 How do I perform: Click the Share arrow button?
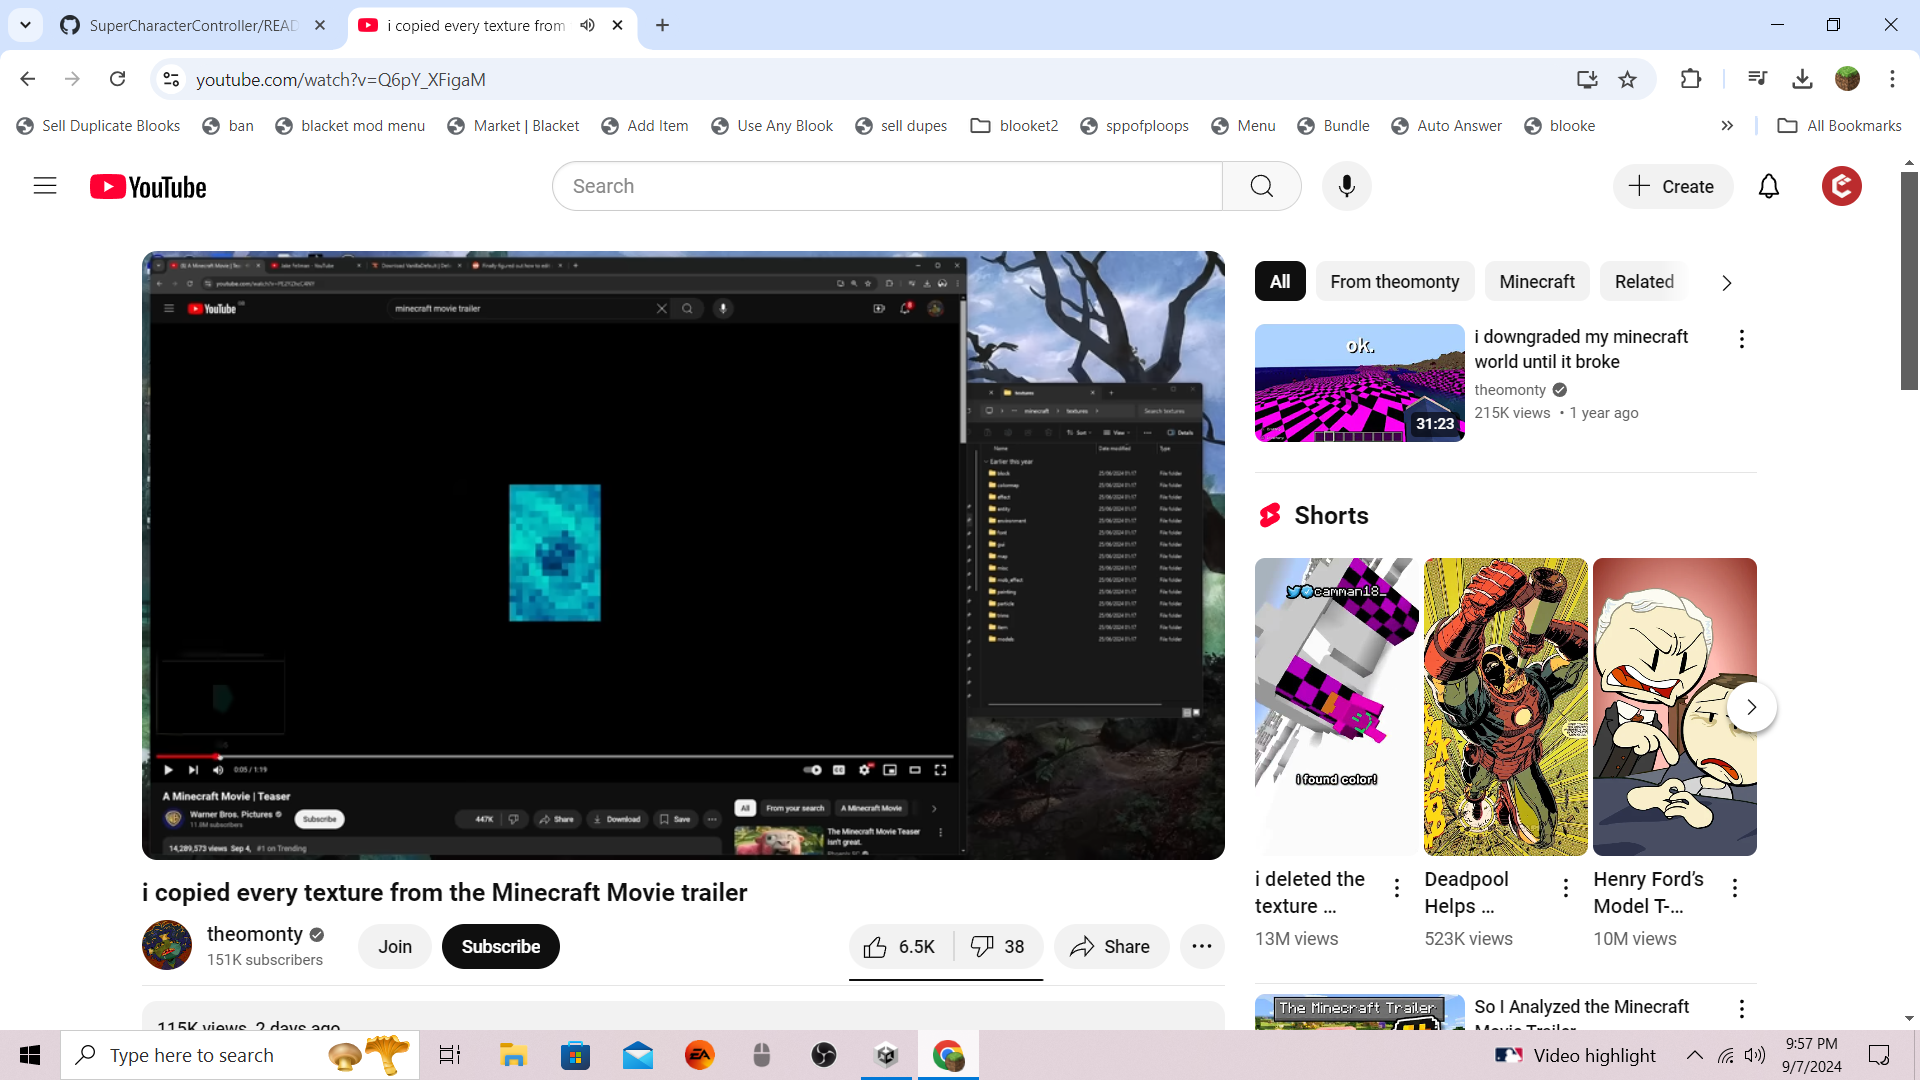[1110, 946]
